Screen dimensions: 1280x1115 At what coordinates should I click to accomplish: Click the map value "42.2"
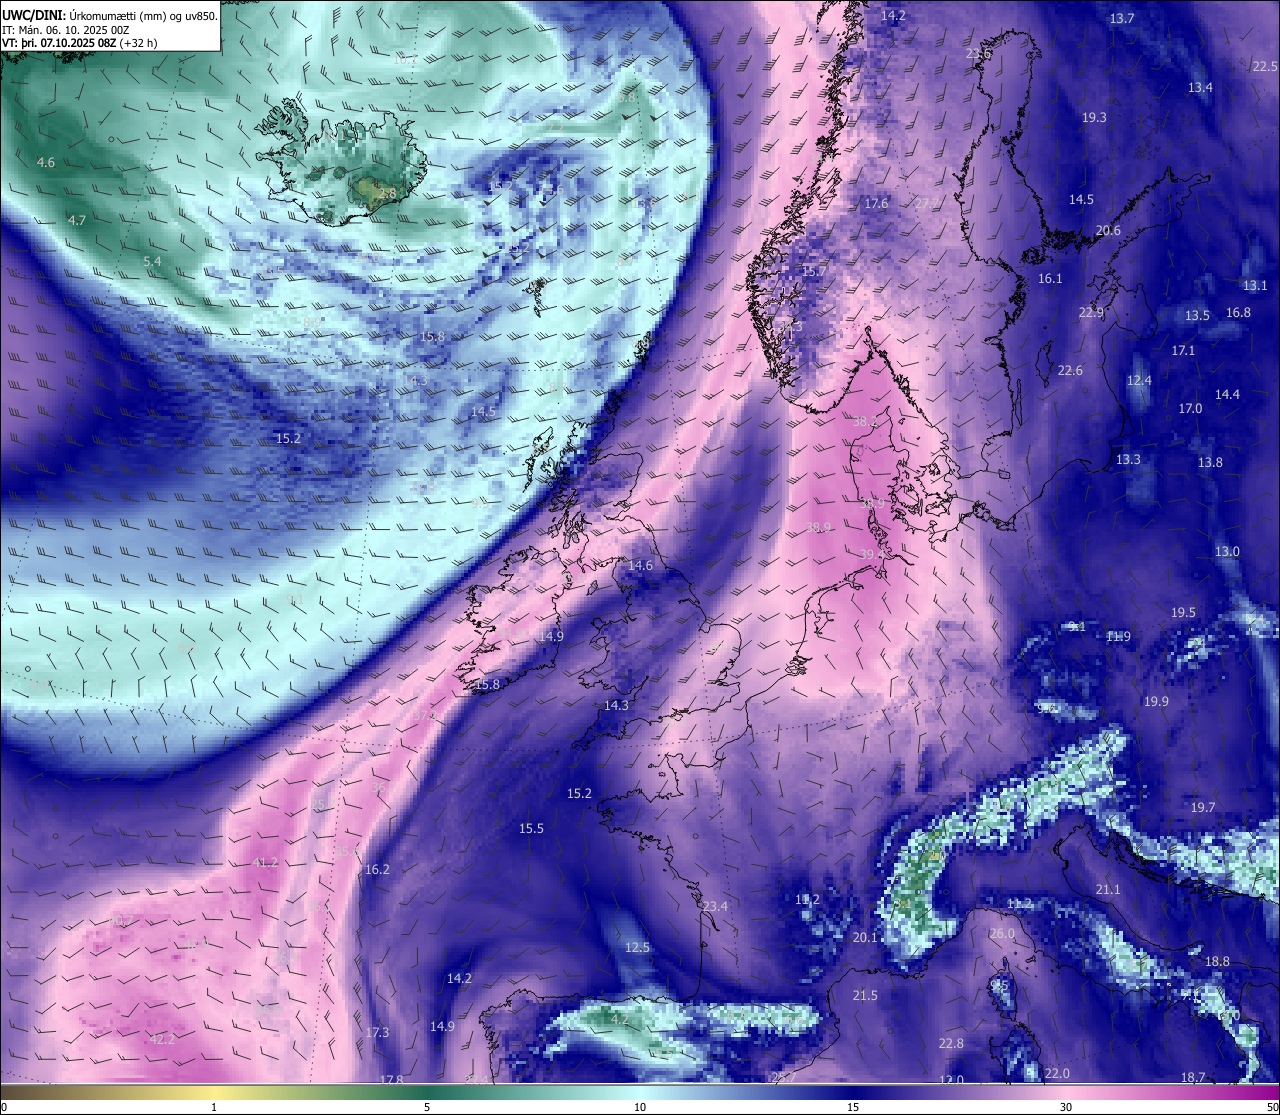162,1040
